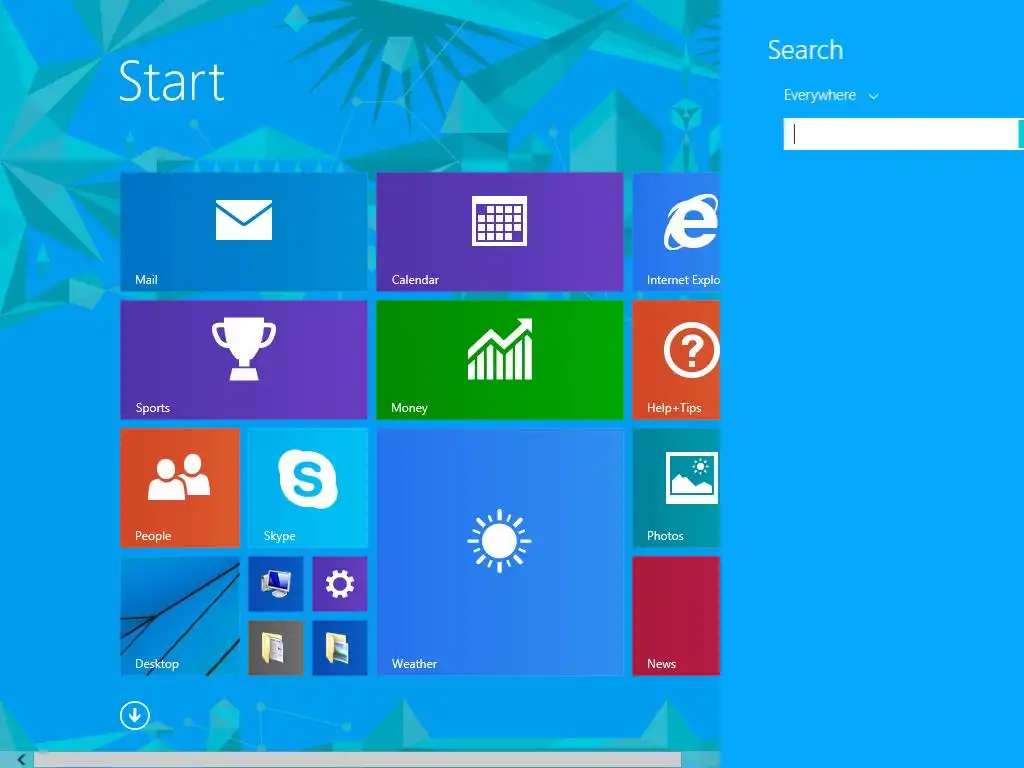
Task: Open the People tile
Action: click(180, 488)
